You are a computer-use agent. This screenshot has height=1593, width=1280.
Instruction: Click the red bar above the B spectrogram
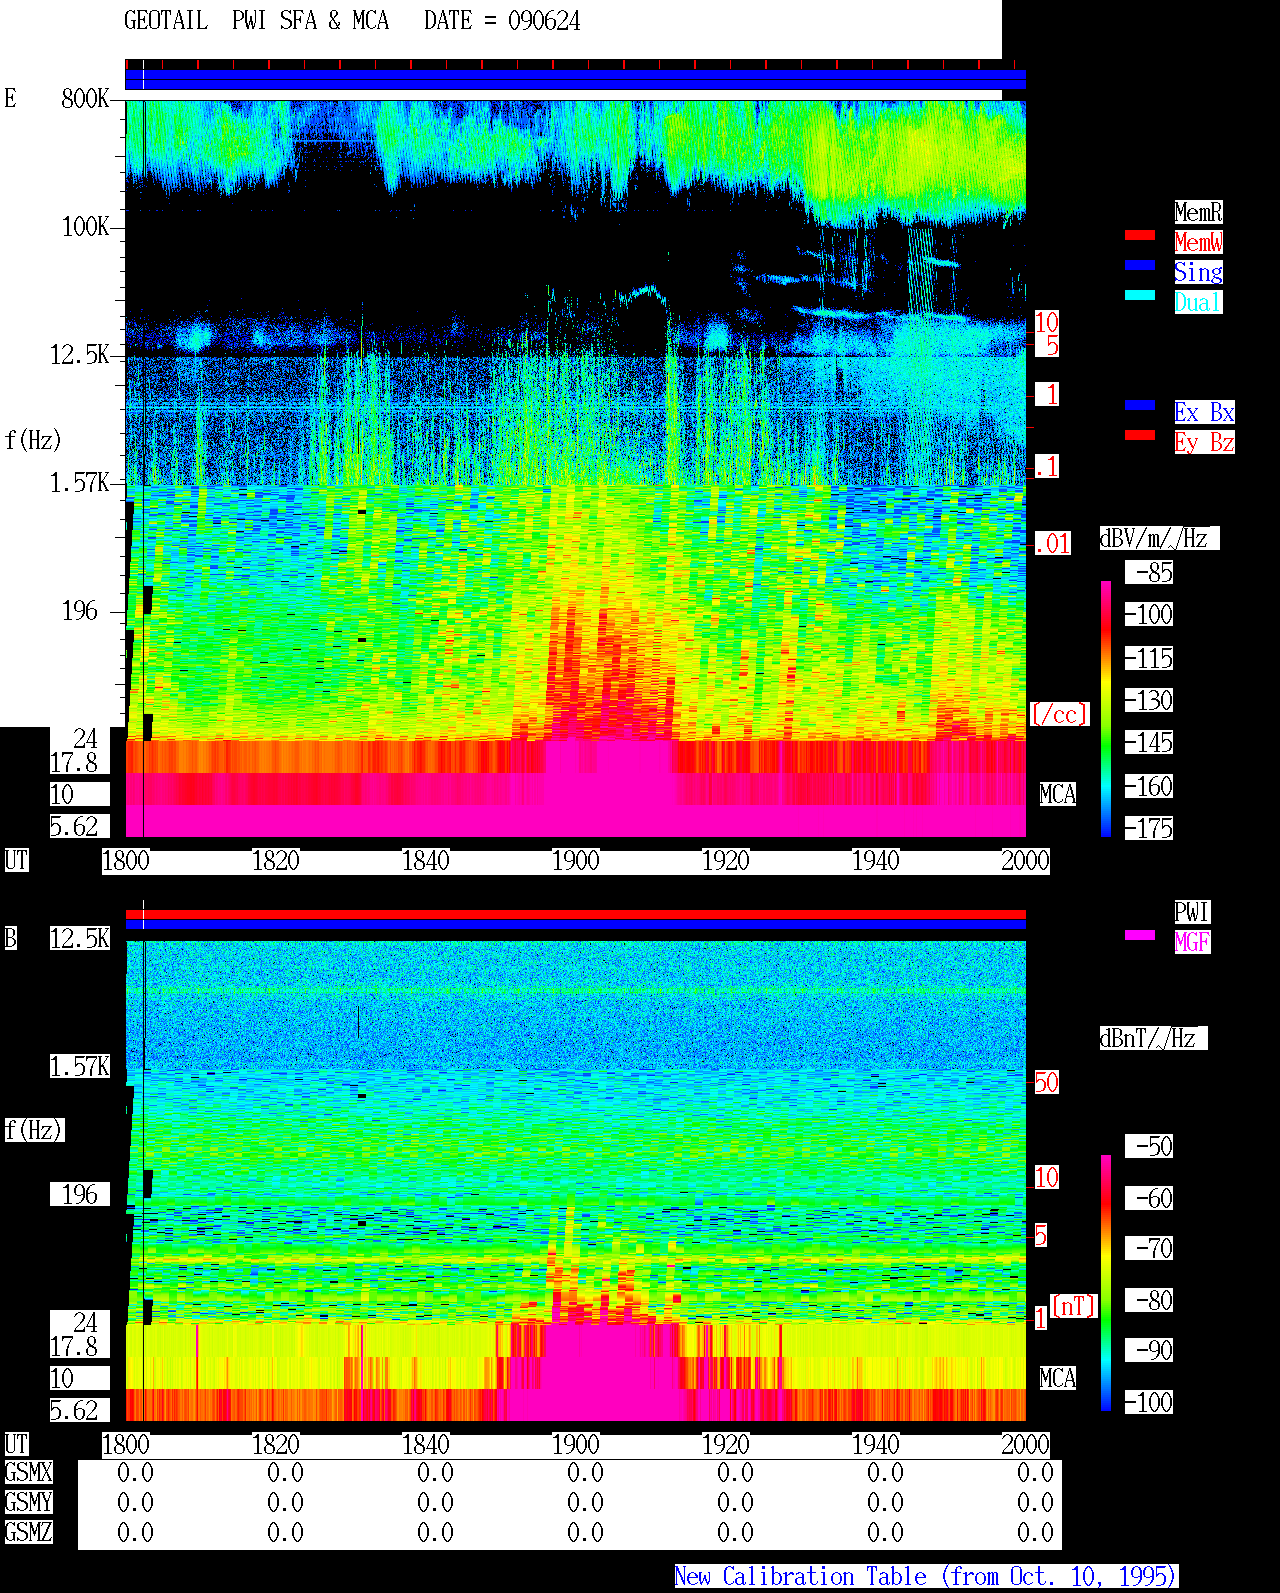575,914
